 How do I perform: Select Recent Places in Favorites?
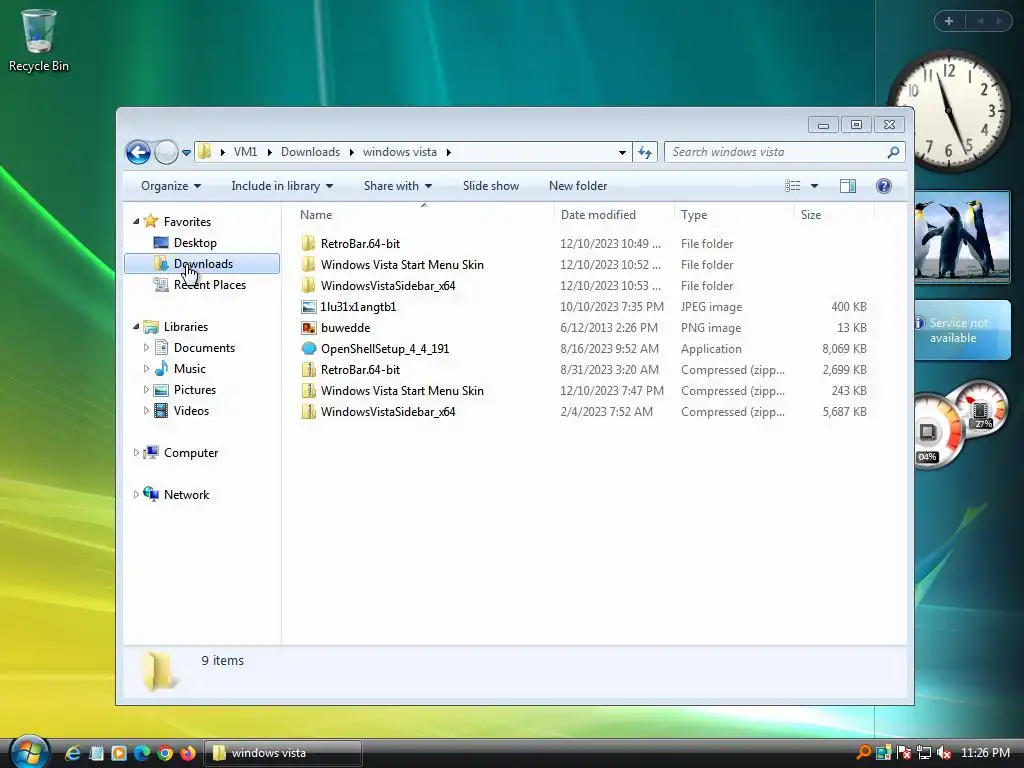pyautogui.click(x=210, y=285)
